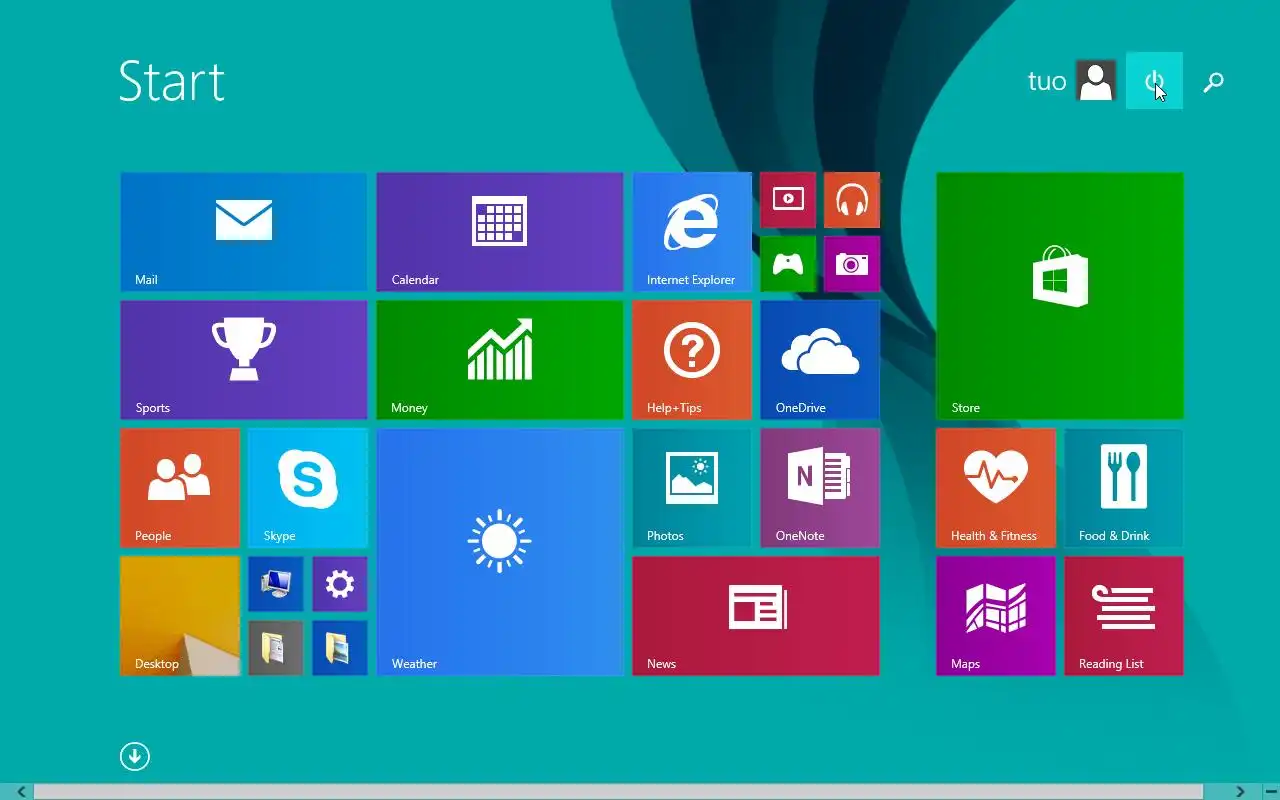Click the Power options button

(x=1154, y=81)
